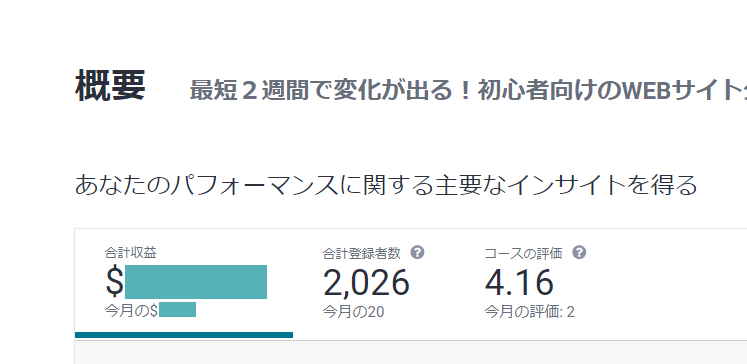
Task: Click the large teal block hiding total revenue
Action: (196, 282)
